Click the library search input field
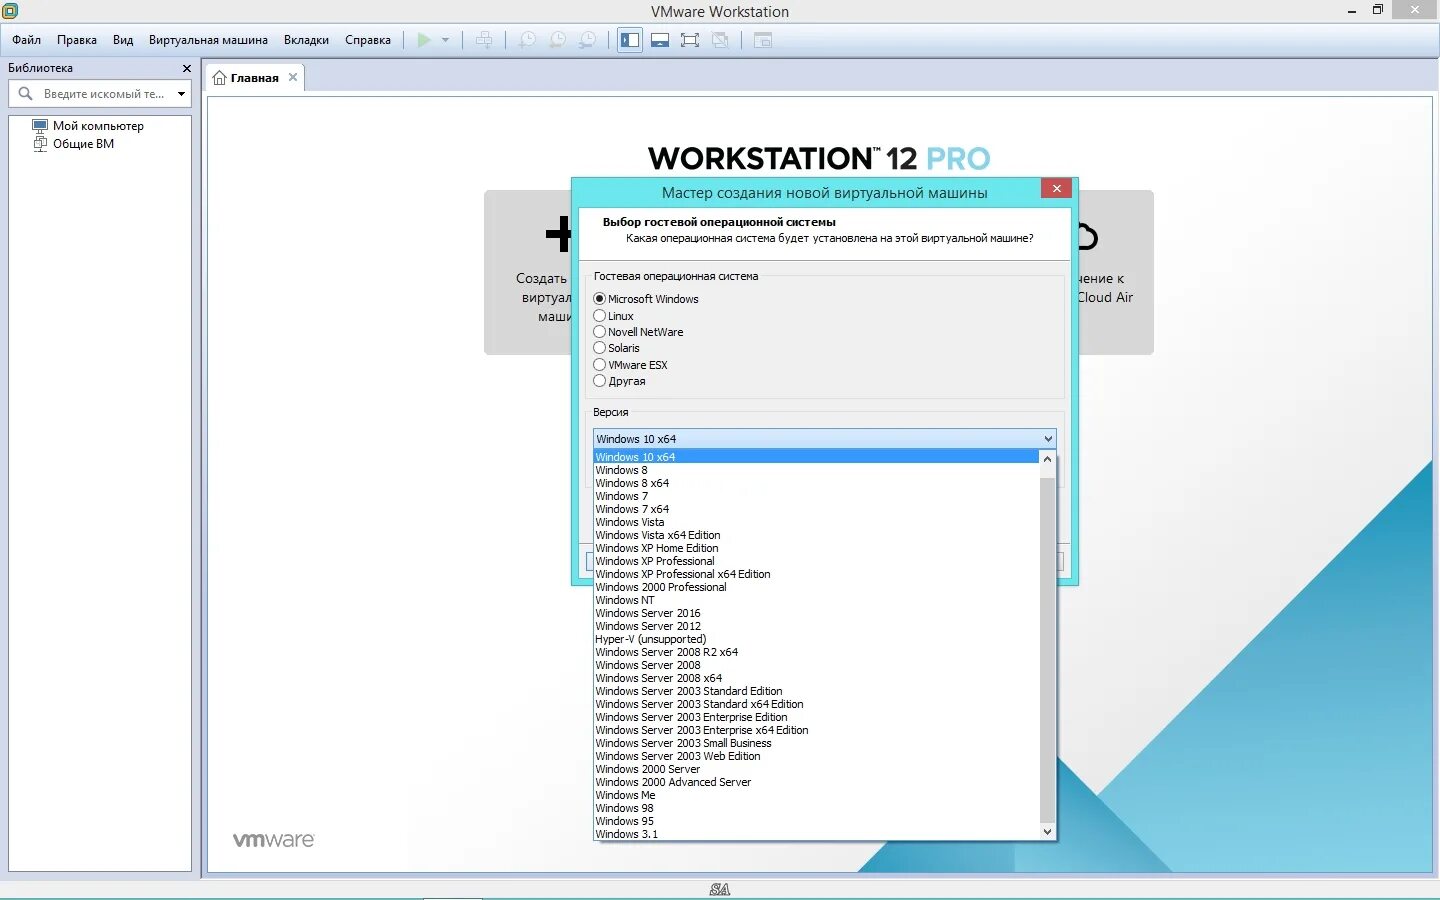The image size is (1440, 900). (x=100, y=93)
